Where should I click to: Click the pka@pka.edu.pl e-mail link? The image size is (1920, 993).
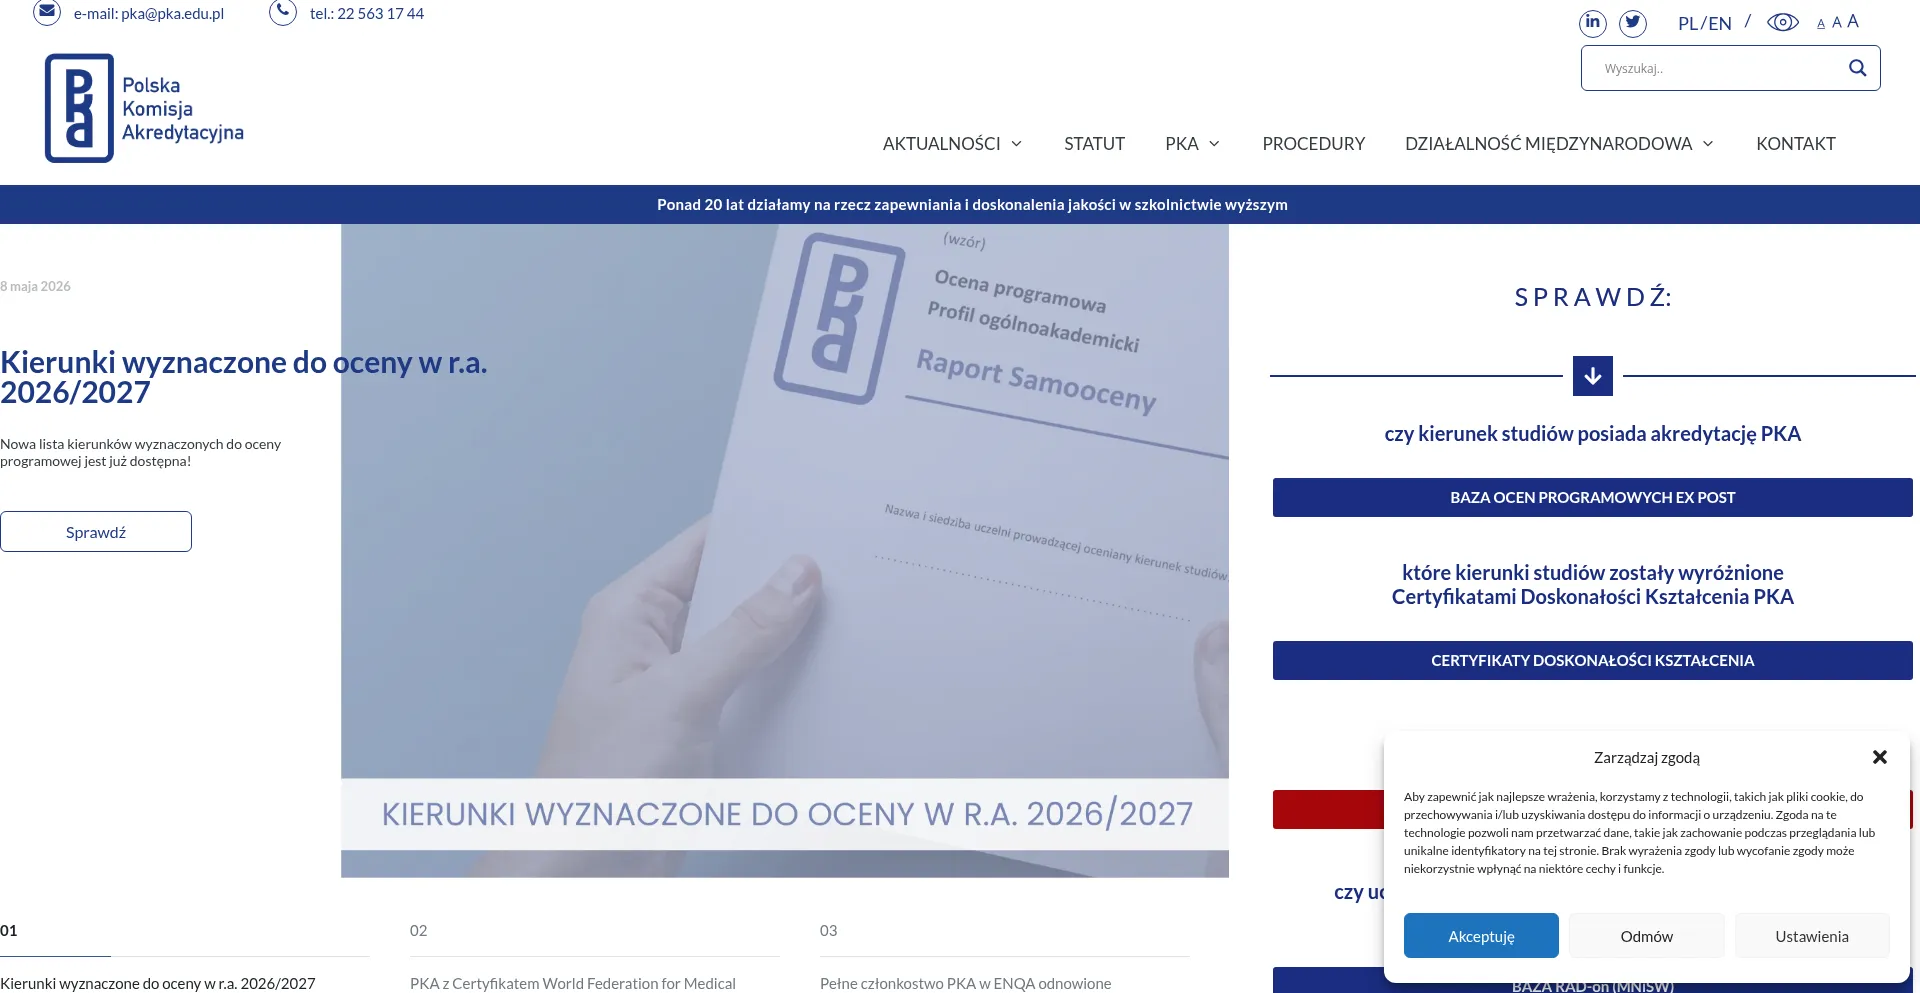click(149, 14)
